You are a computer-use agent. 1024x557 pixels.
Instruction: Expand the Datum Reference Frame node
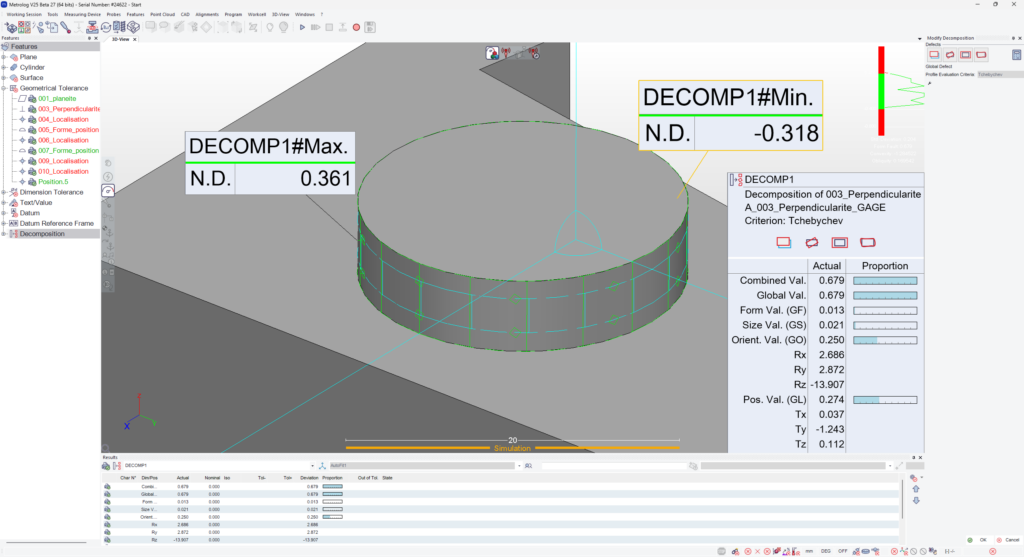click(4, 223)
